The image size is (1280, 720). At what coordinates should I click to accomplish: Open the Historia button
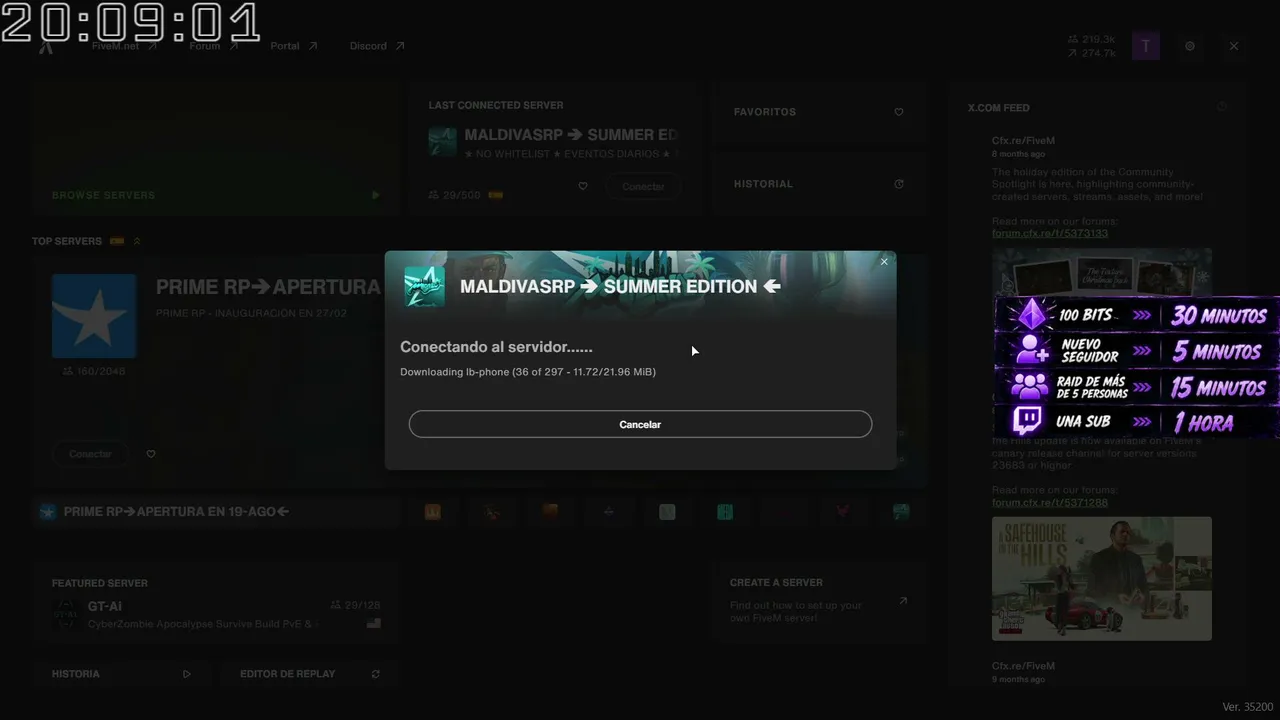121,674
